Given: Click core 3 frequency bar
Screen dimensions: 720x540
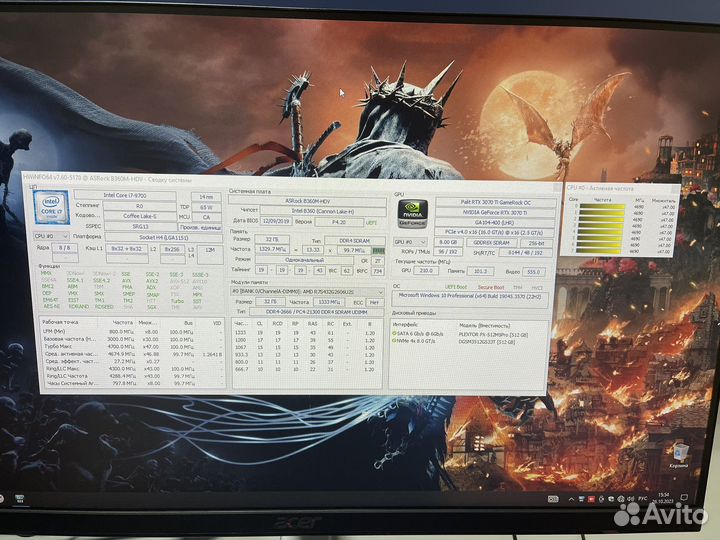Looking at the screenshot, I should (x=601, y=226).
